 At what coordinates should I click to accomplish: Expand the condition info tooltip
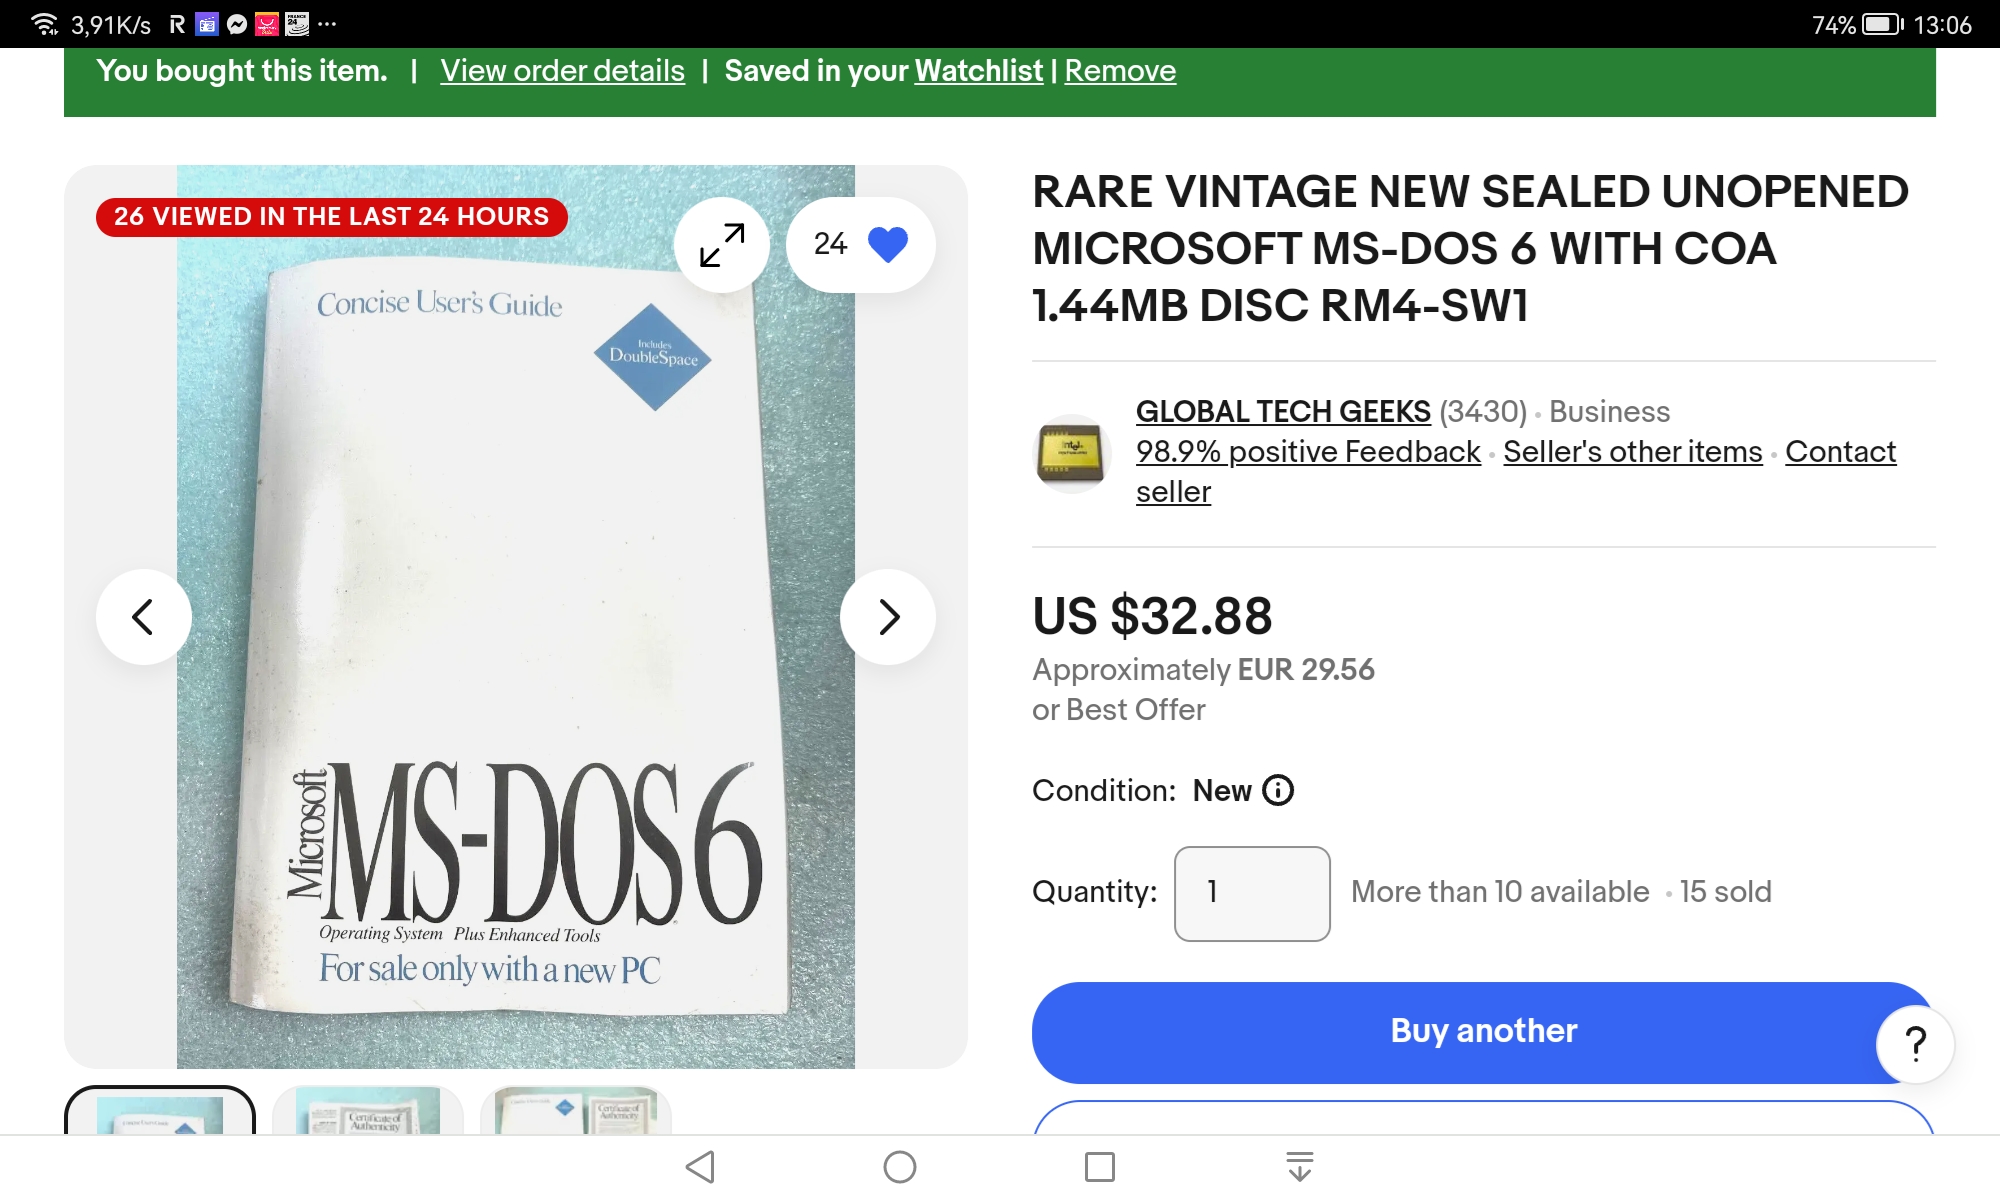1276,791
